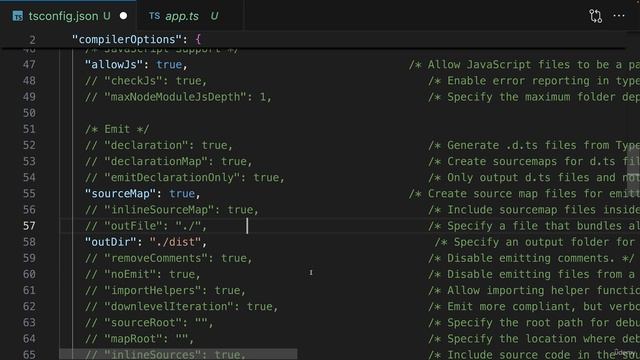Click line number 2 in sticky header

point(32,40)
